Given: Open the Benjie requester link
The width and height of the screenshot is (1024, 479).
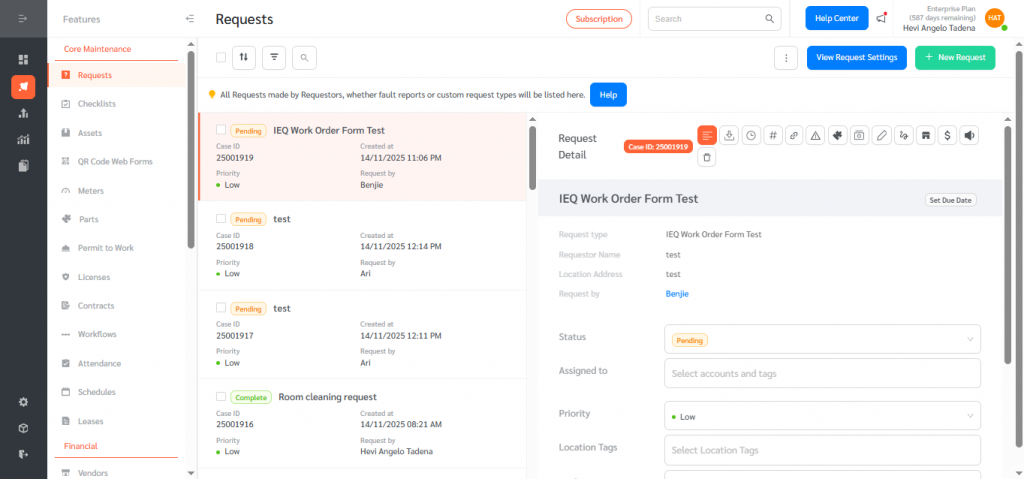Looking at the screenshot, I should 677,294.
